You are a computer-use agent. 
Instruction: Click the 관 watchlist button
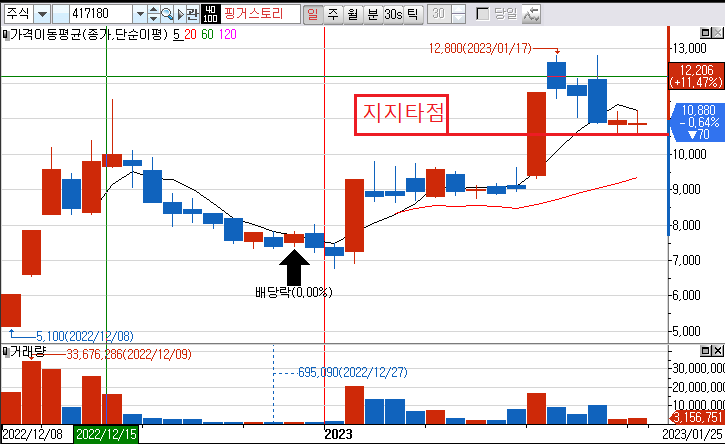pos(192,14)
